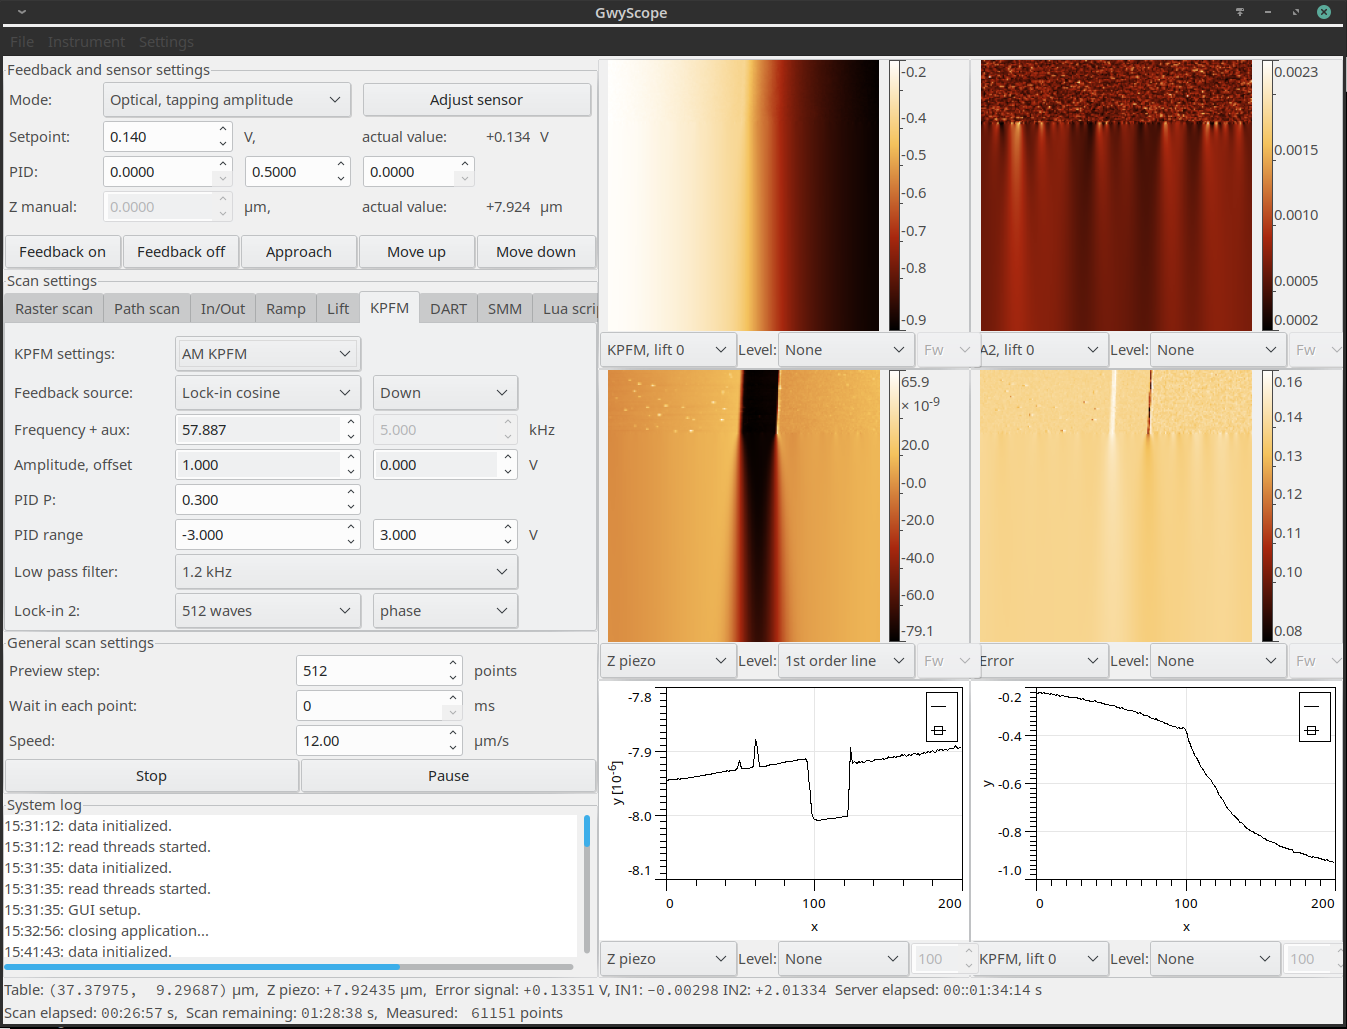The width and height of the screenshot is (1347, 1029).
Task: Increase Setpoint value with up arrow
Action: tap(223, 130)
